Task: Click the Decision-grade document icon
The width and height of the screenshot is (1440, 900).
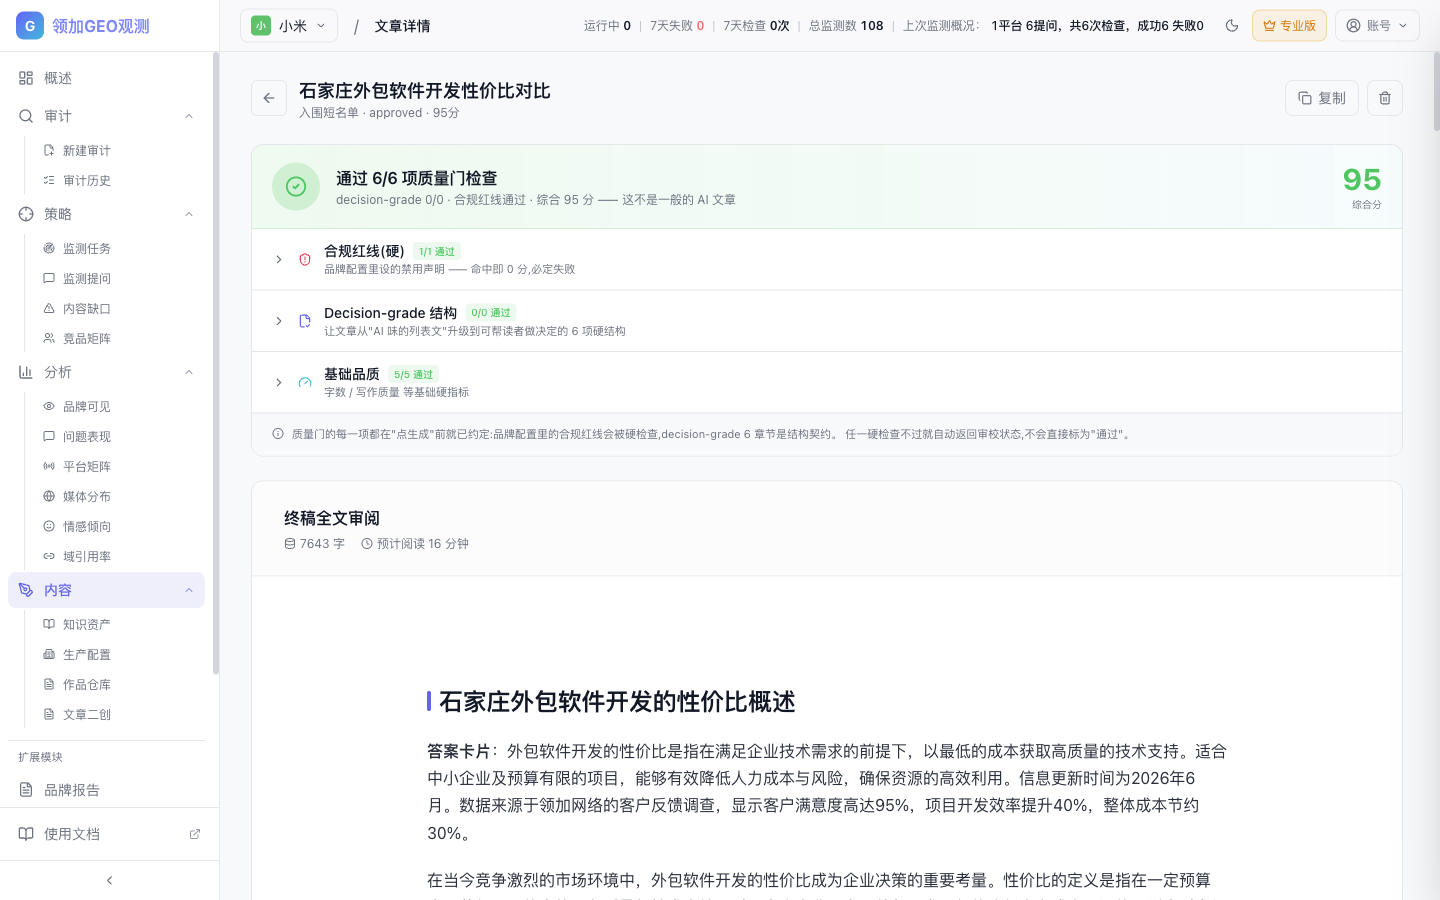Action: pos(305,321)
